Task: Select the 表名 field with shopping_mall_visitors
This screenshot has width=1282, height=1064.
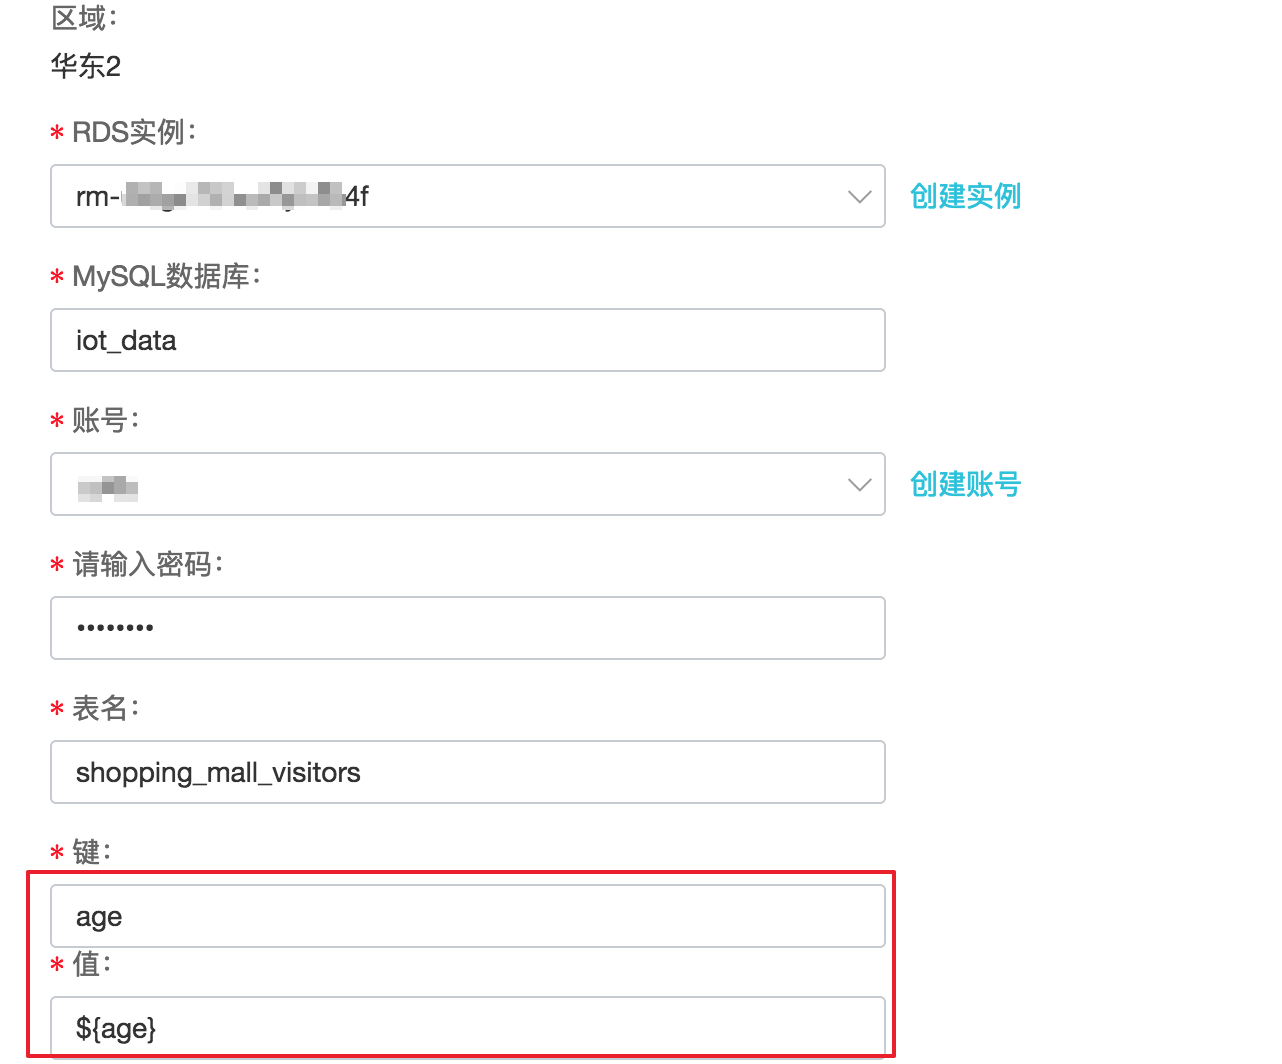Action: coord(467,773)
